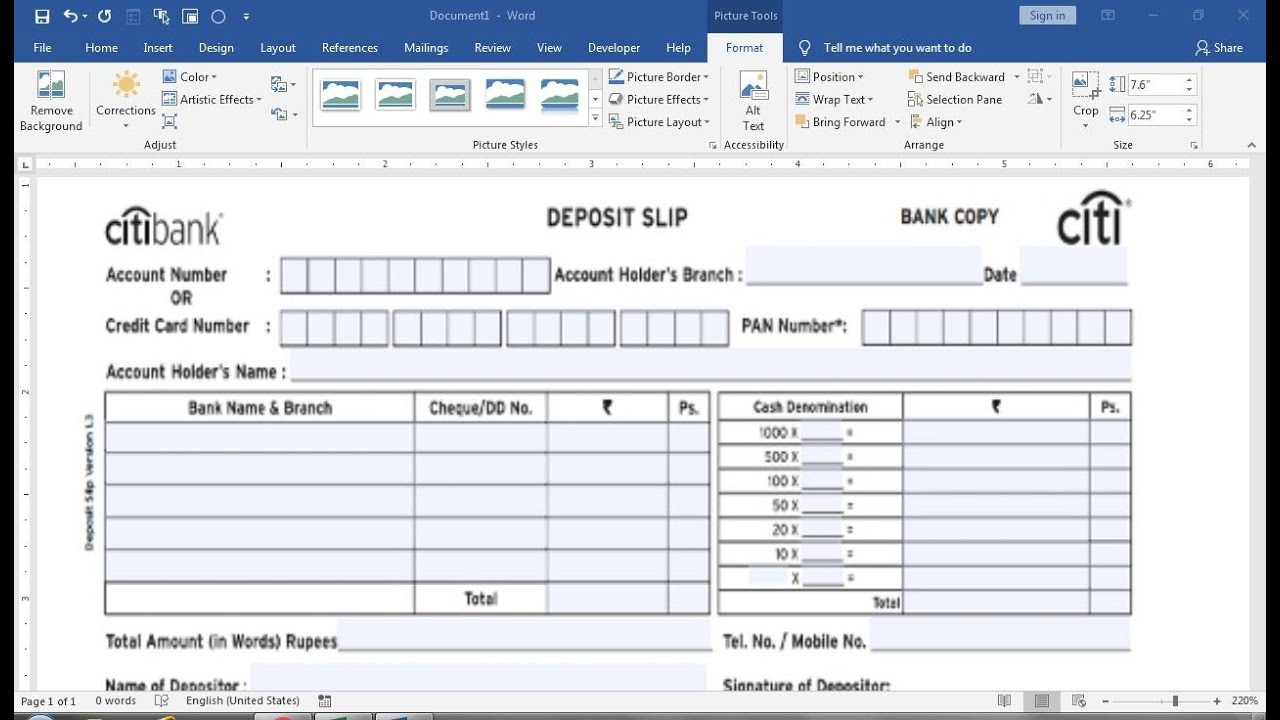Open the Customize Quick Access Toolbar arrow

click(246, 16)
